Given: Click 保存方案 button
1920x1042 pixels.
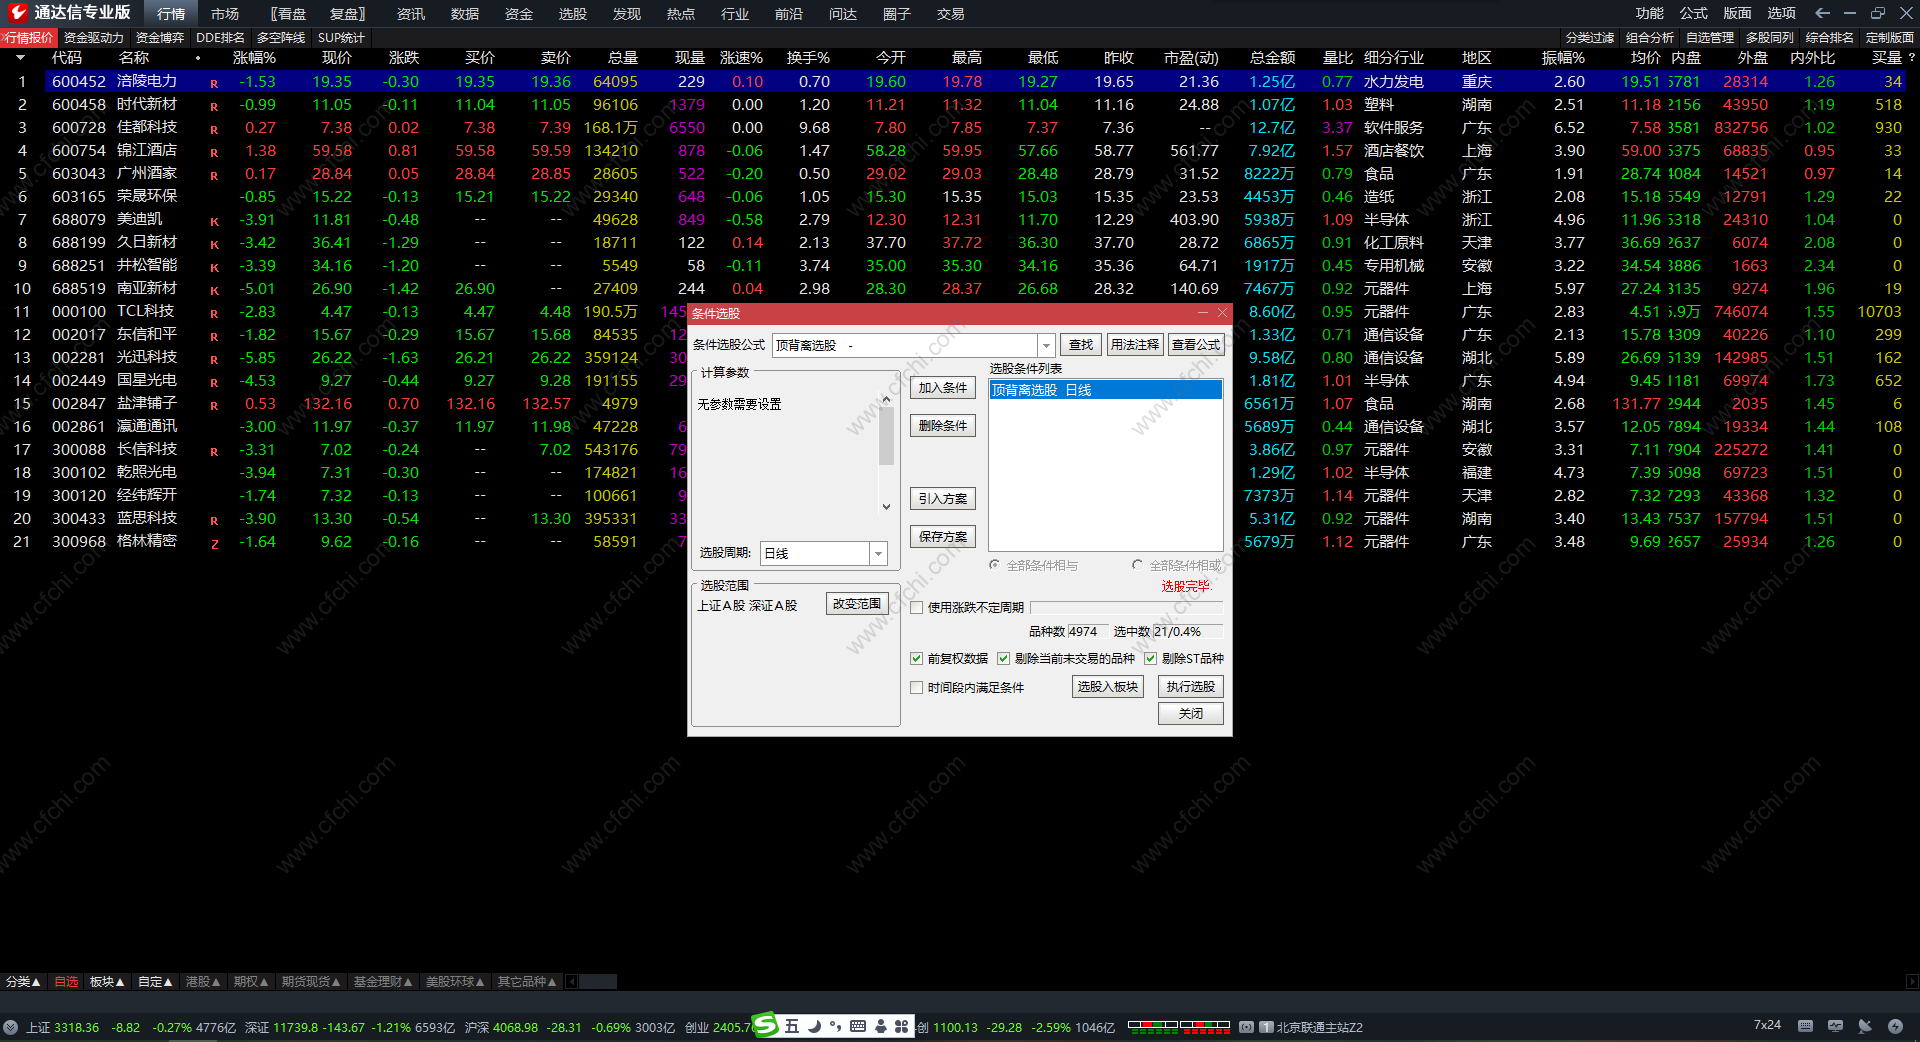Looking at the screenshot, I should tap(943, 537).
